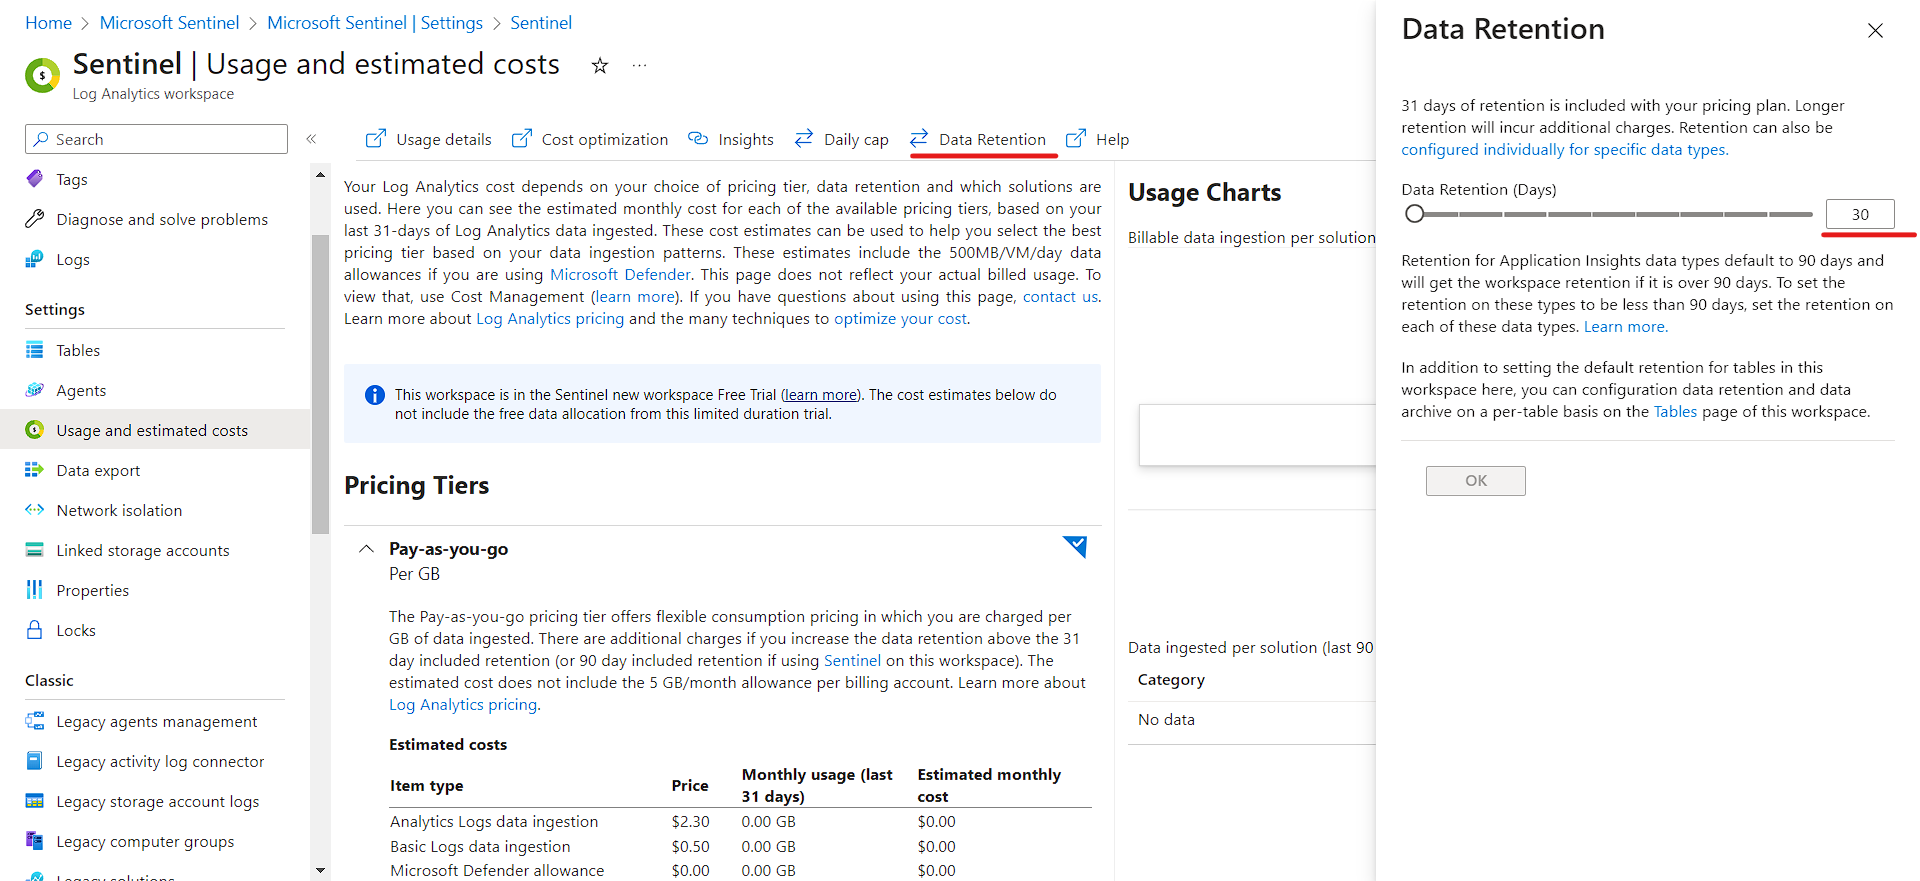Click the Data Retention slider handle

[1414, 214]
